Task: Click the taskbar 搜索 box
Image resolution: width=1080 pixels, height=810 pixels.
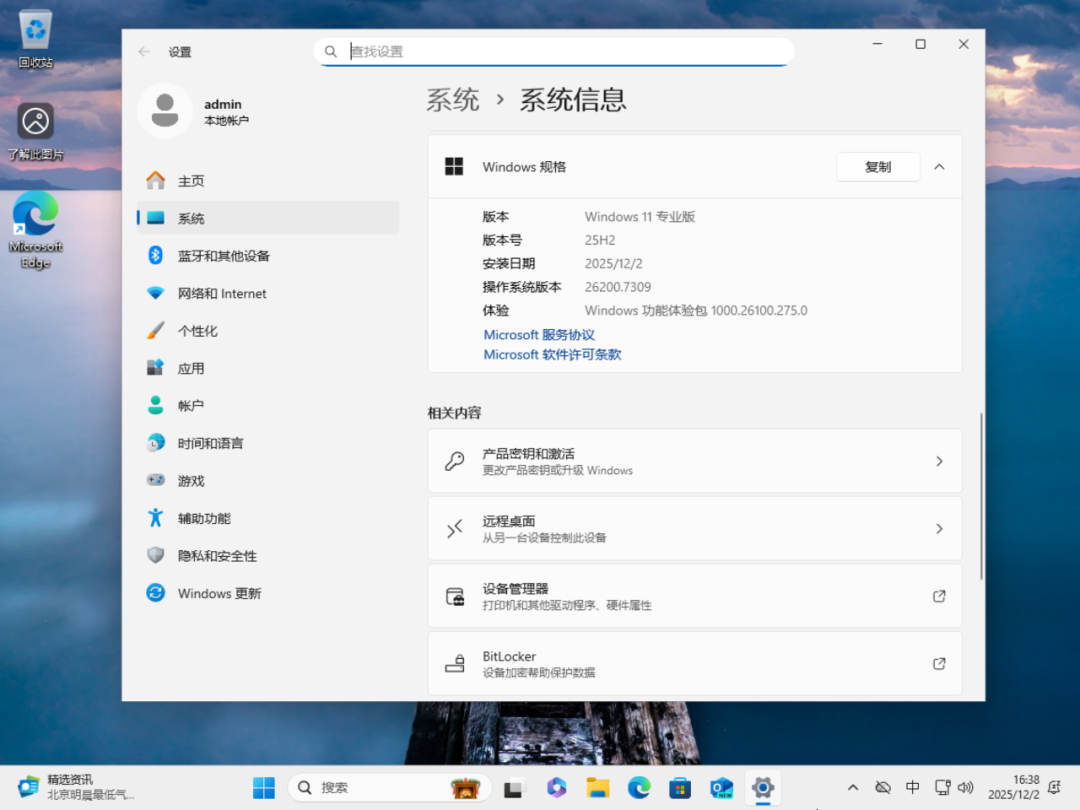Action: click(x=389, y=787)
